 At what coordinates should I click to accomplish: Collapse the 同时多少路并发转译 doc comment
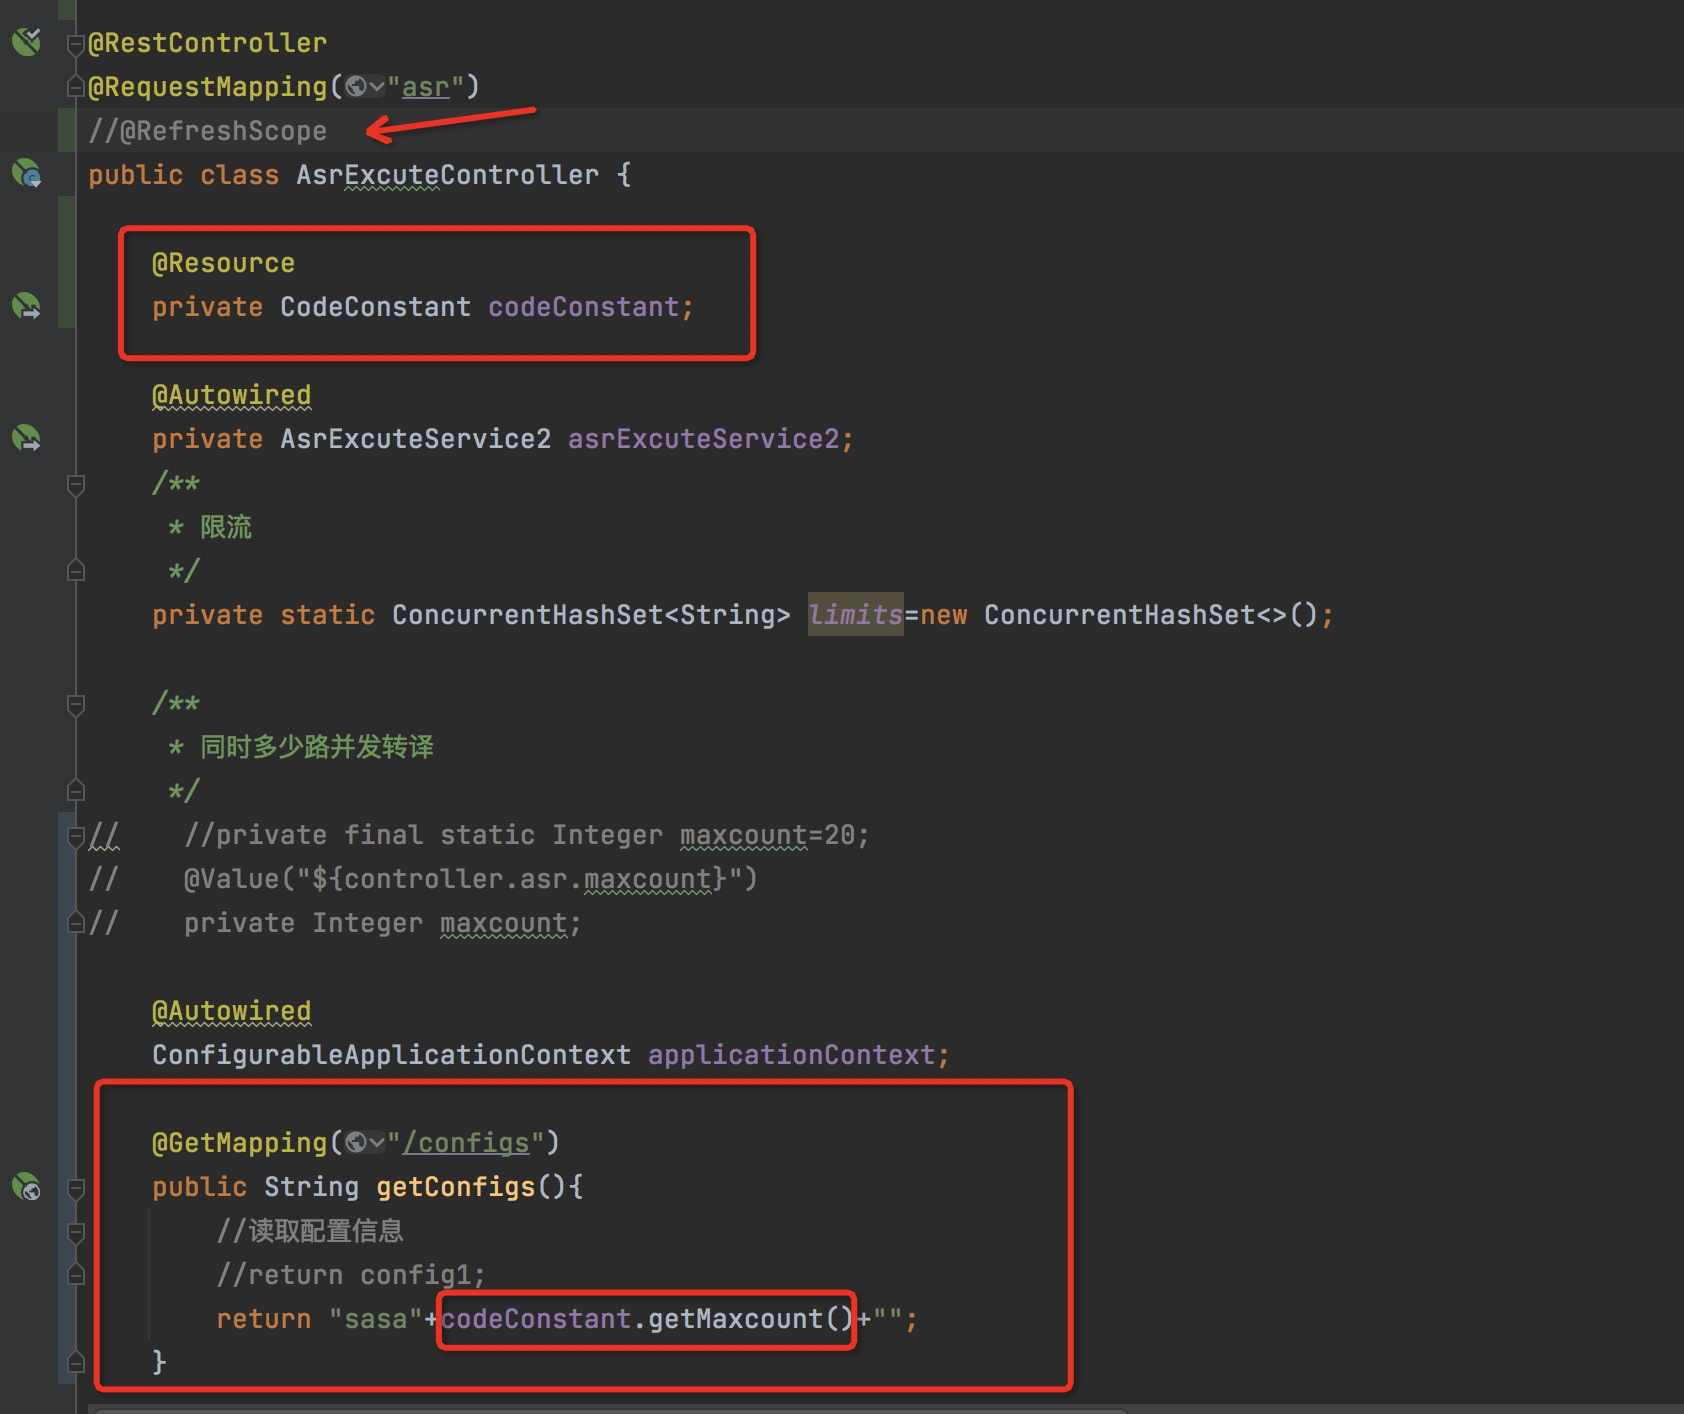coord(75,705)
